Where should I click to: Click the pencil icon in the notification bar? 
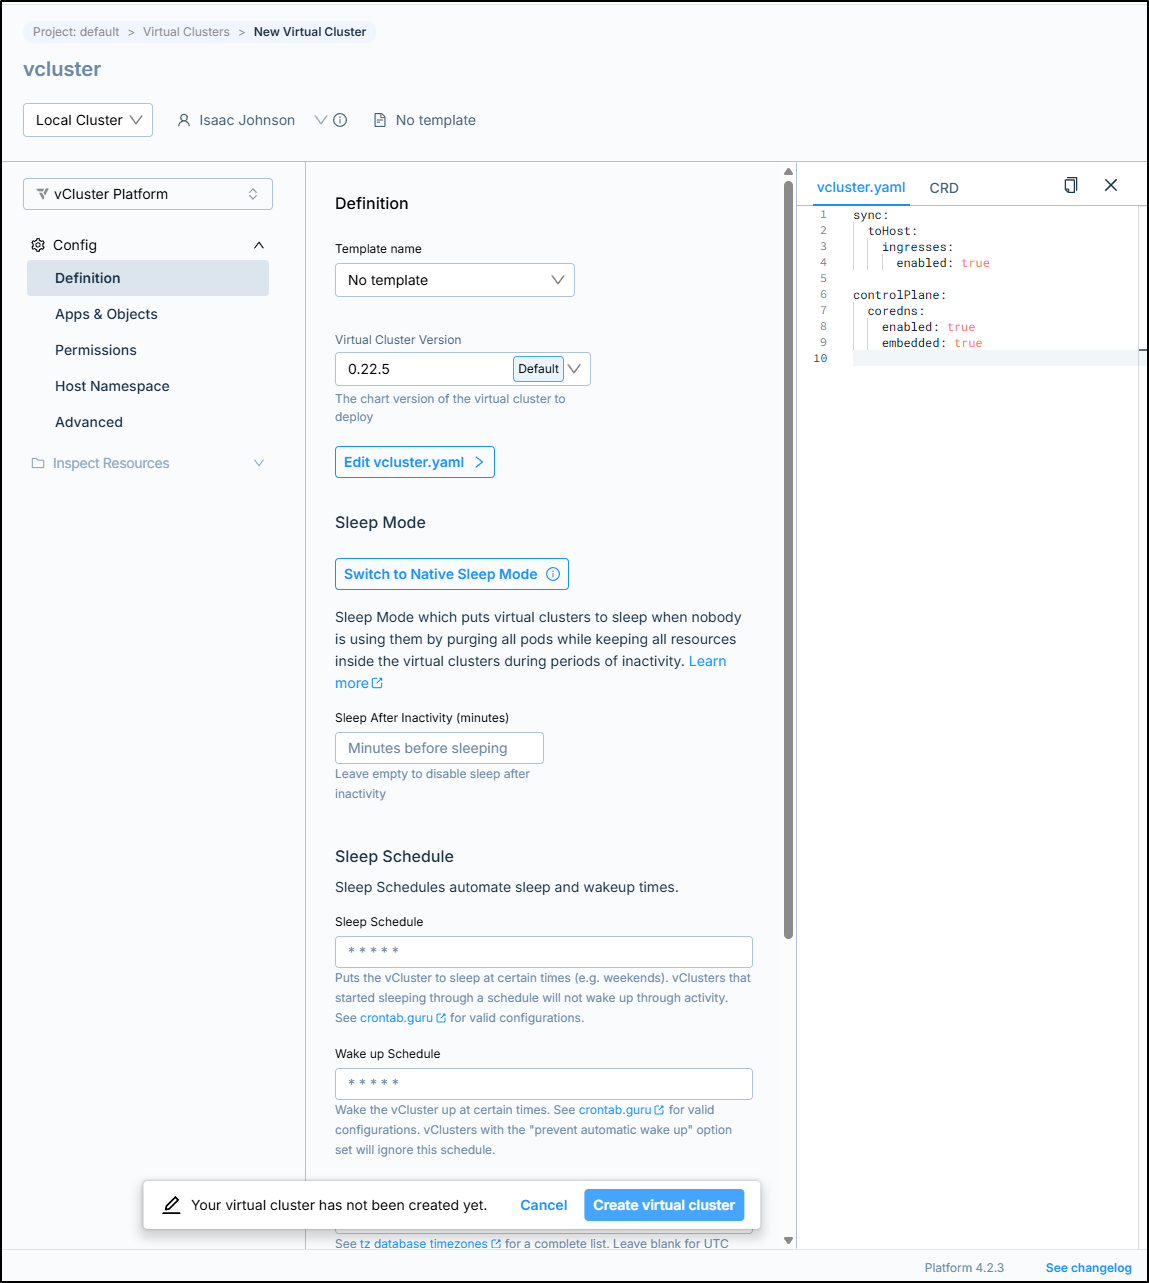172,1205
